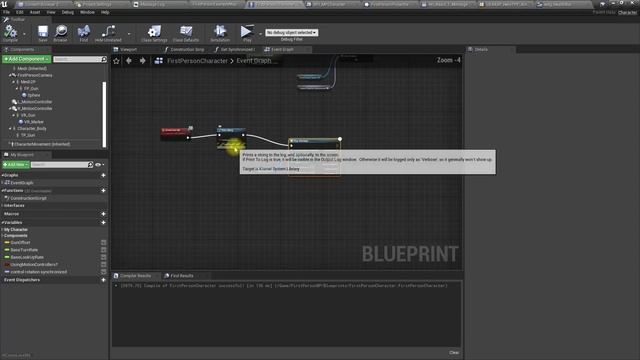Screen dimensions: 640x360
Task: Click the Hide Unrelated icon
Action: pyautogui.click(x=108, y=31)
